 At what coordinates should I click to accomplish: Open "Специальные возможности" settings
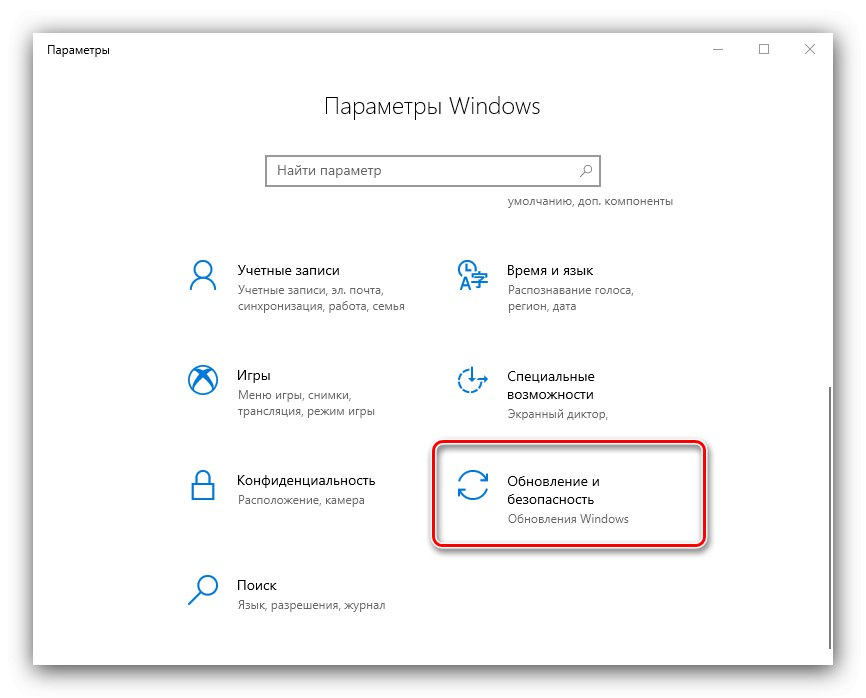[551, 385]
